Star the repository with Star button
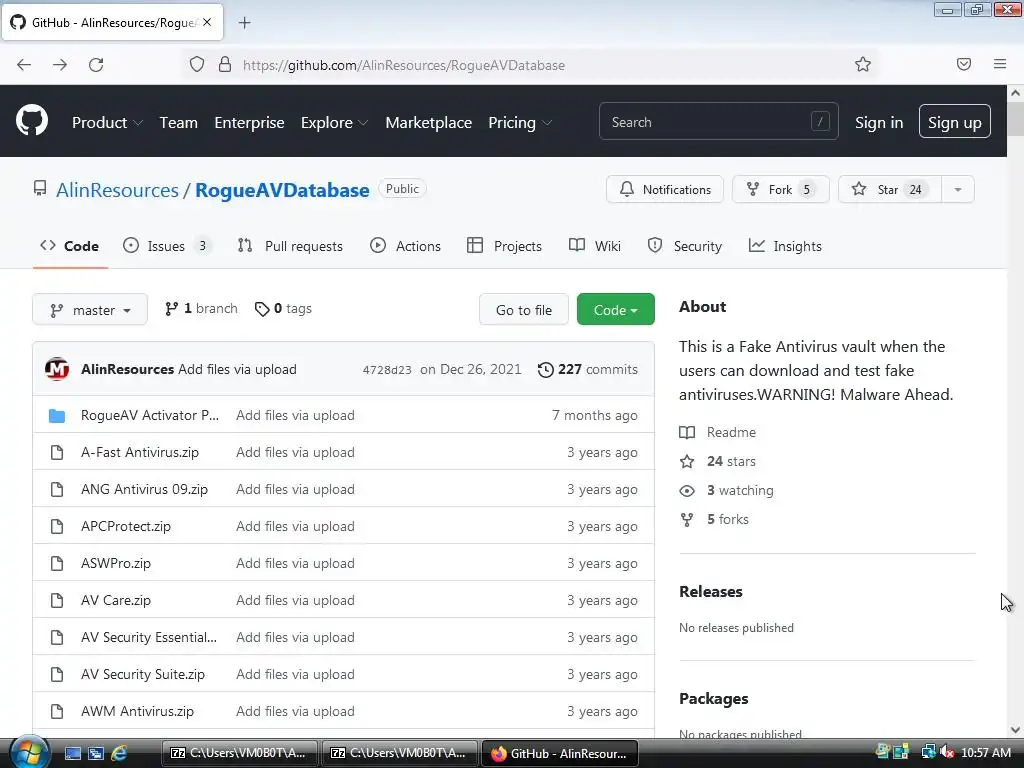 coord(889,189)
